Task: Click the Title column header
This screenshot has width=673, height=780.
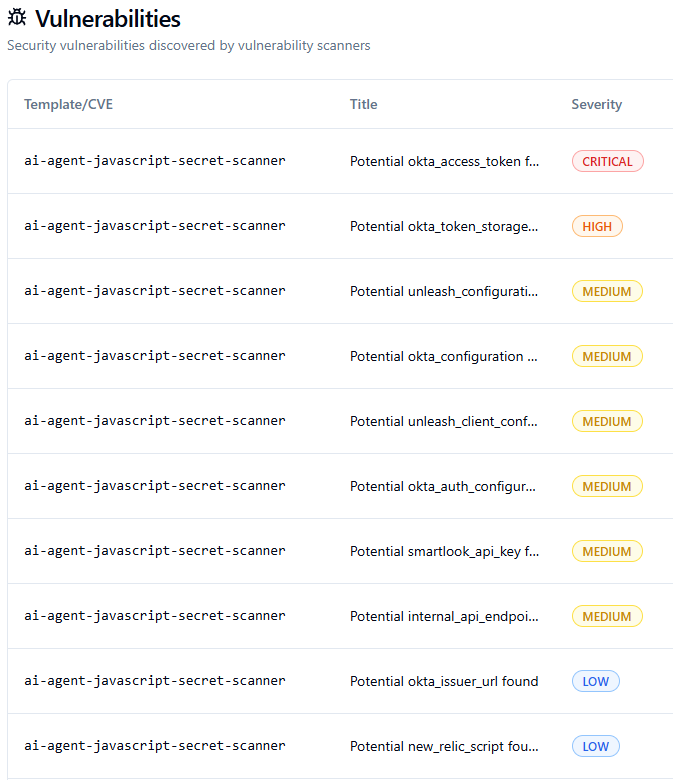Action: point(364,104)
